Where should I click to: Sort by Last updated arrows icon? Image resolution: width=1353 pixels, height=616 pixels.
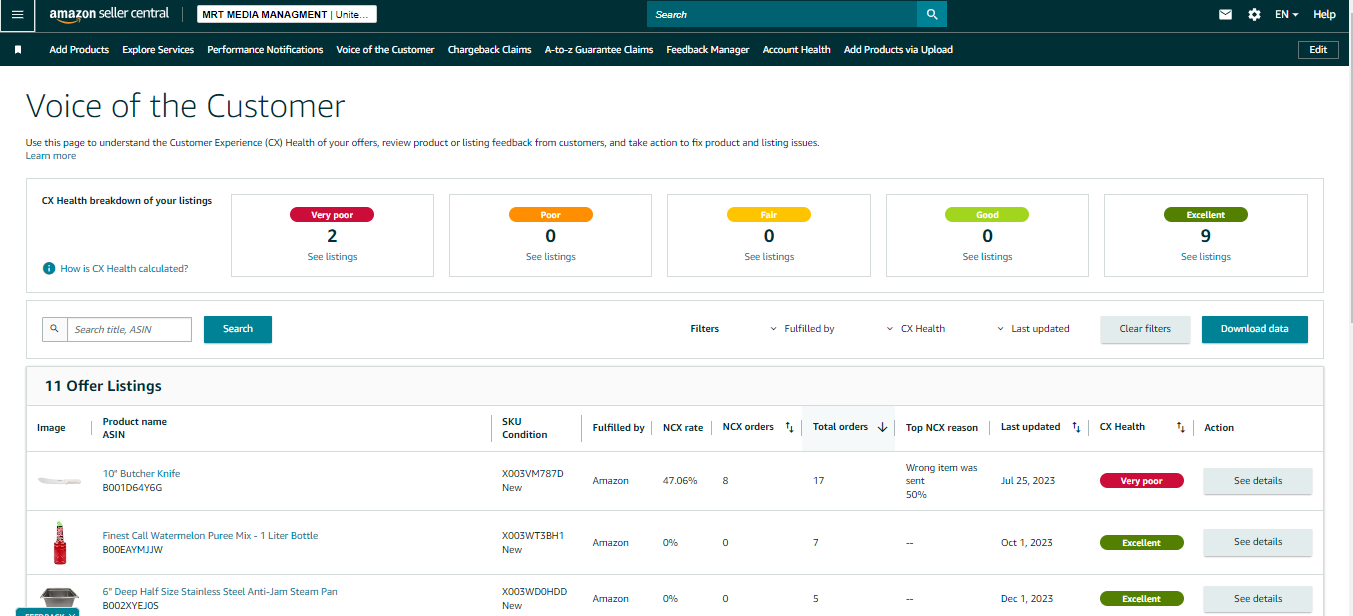pyautogui.click(x=1076, y=427)
